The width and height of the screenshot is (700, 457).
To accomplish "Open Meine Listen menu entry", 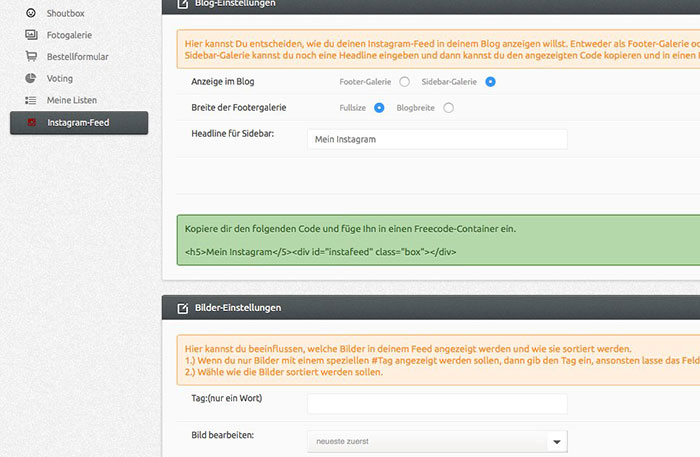I will point(72,100).
